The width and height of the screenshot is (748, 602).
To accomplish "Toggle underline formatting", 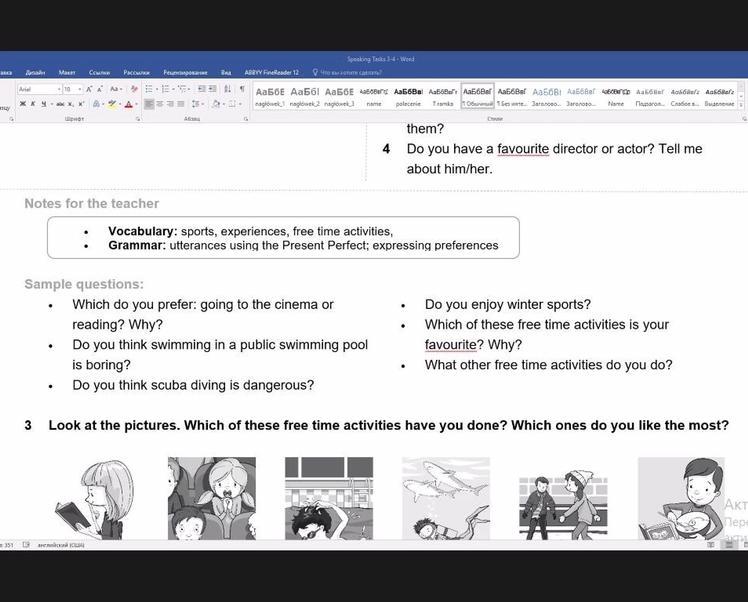I will pyautogui.click(x=45, y=104).
